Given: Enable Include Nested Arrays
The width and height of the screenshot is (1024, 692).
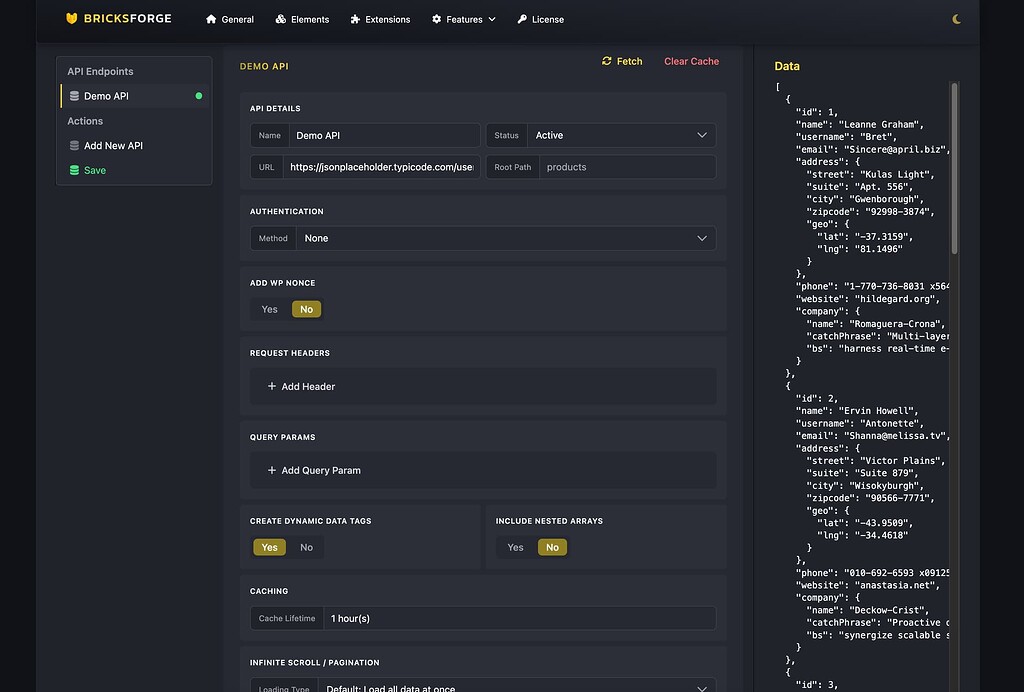Looking at the screenshot, I should 515,547.
